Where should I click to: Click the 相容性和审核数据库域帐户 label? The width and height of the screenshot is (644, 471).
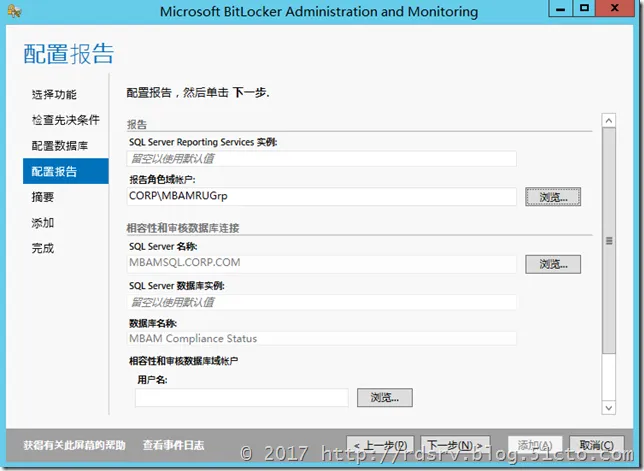click(183, 361)
